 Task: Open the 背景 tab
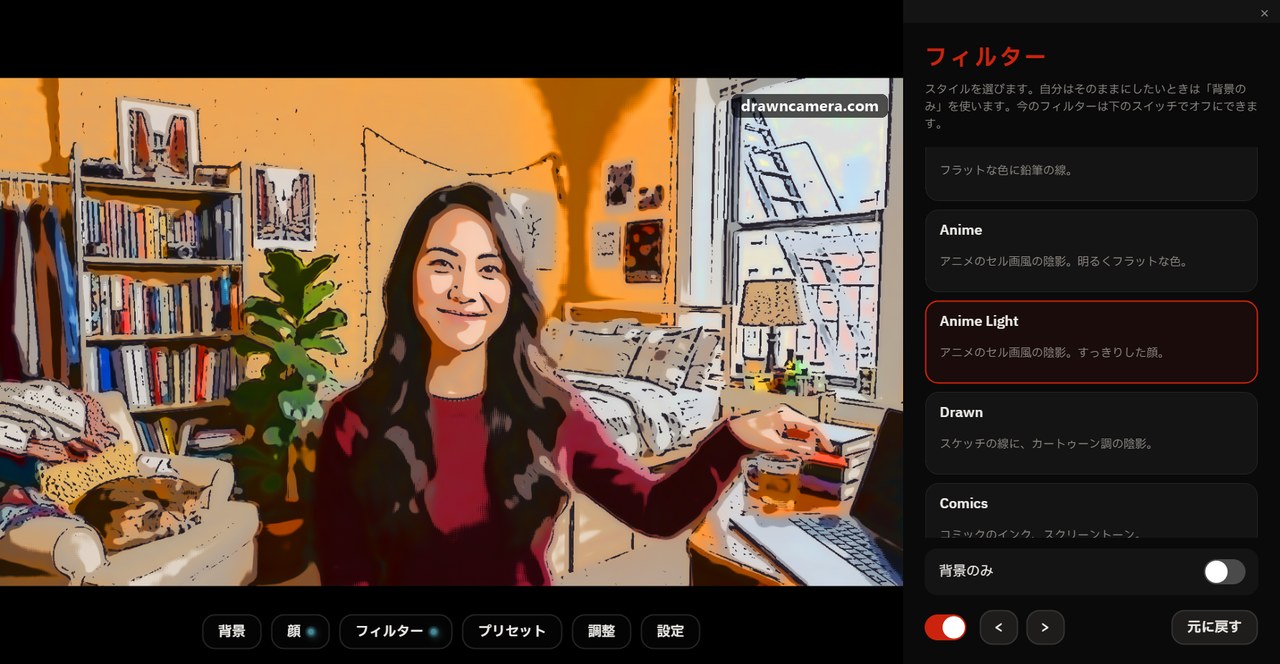click(x=232, y=631)
